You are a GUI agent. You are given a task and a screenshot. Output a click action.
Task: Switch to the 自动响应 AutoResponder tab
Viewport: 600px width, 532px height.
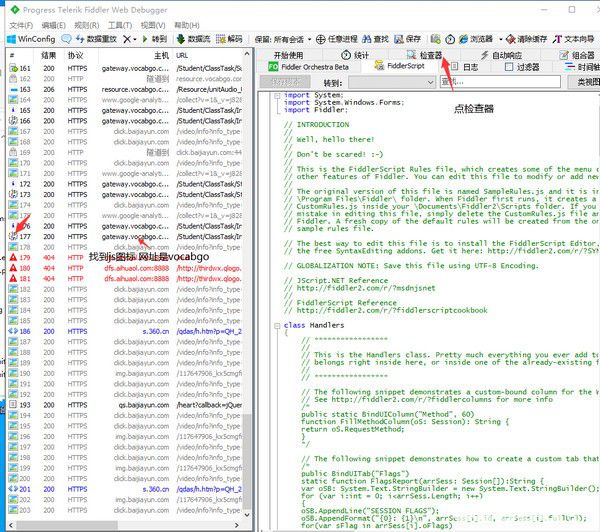pos(501,55)
